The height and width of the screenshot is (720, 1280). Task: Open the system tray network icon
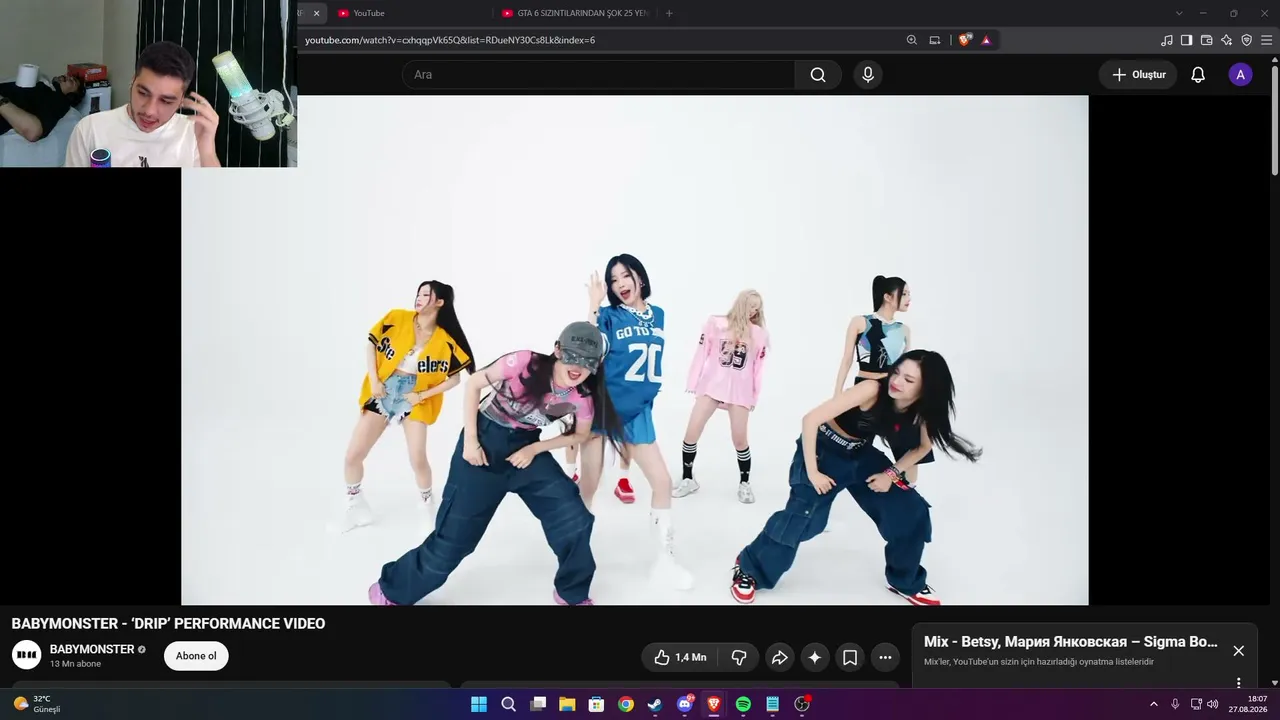1196,704
